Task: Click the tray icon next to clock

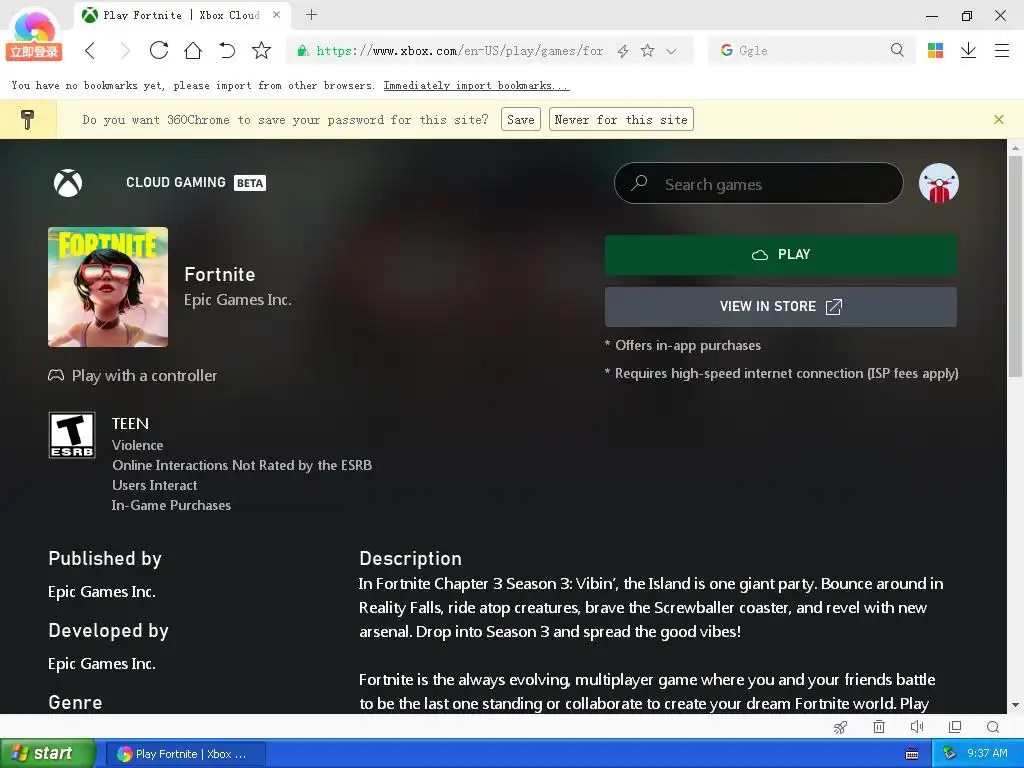Action: 950,754
